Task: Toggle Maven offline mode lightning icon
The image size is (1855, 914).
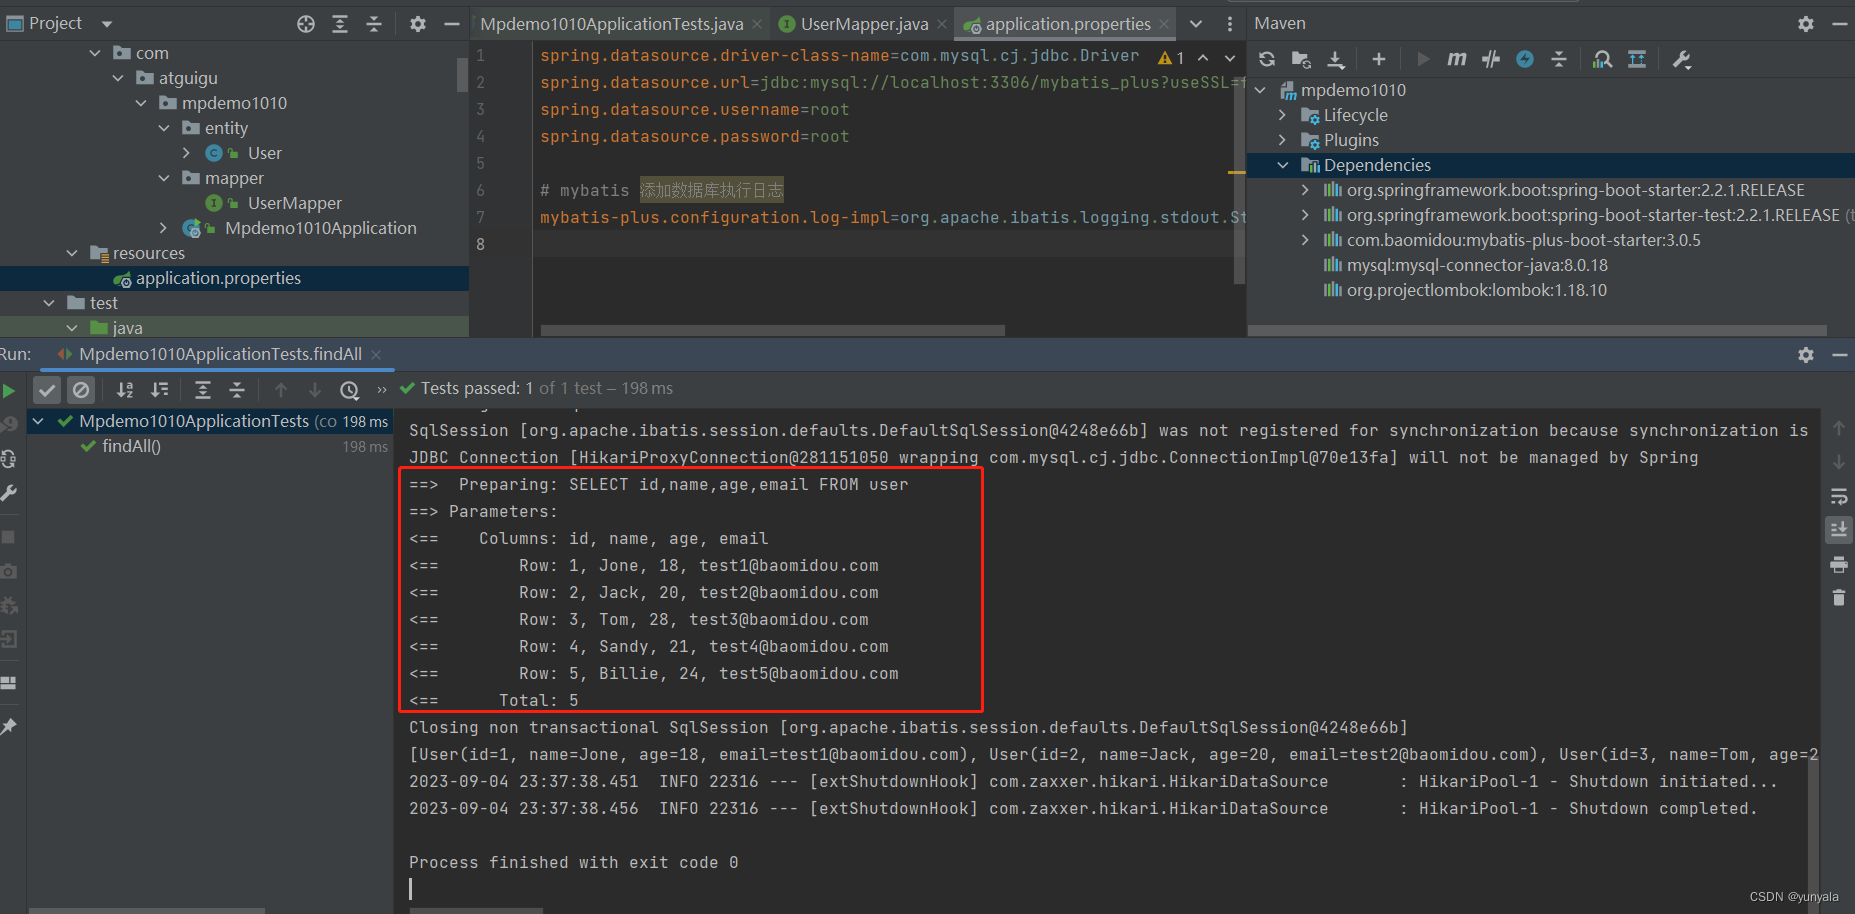Action: click(1525, 60)
